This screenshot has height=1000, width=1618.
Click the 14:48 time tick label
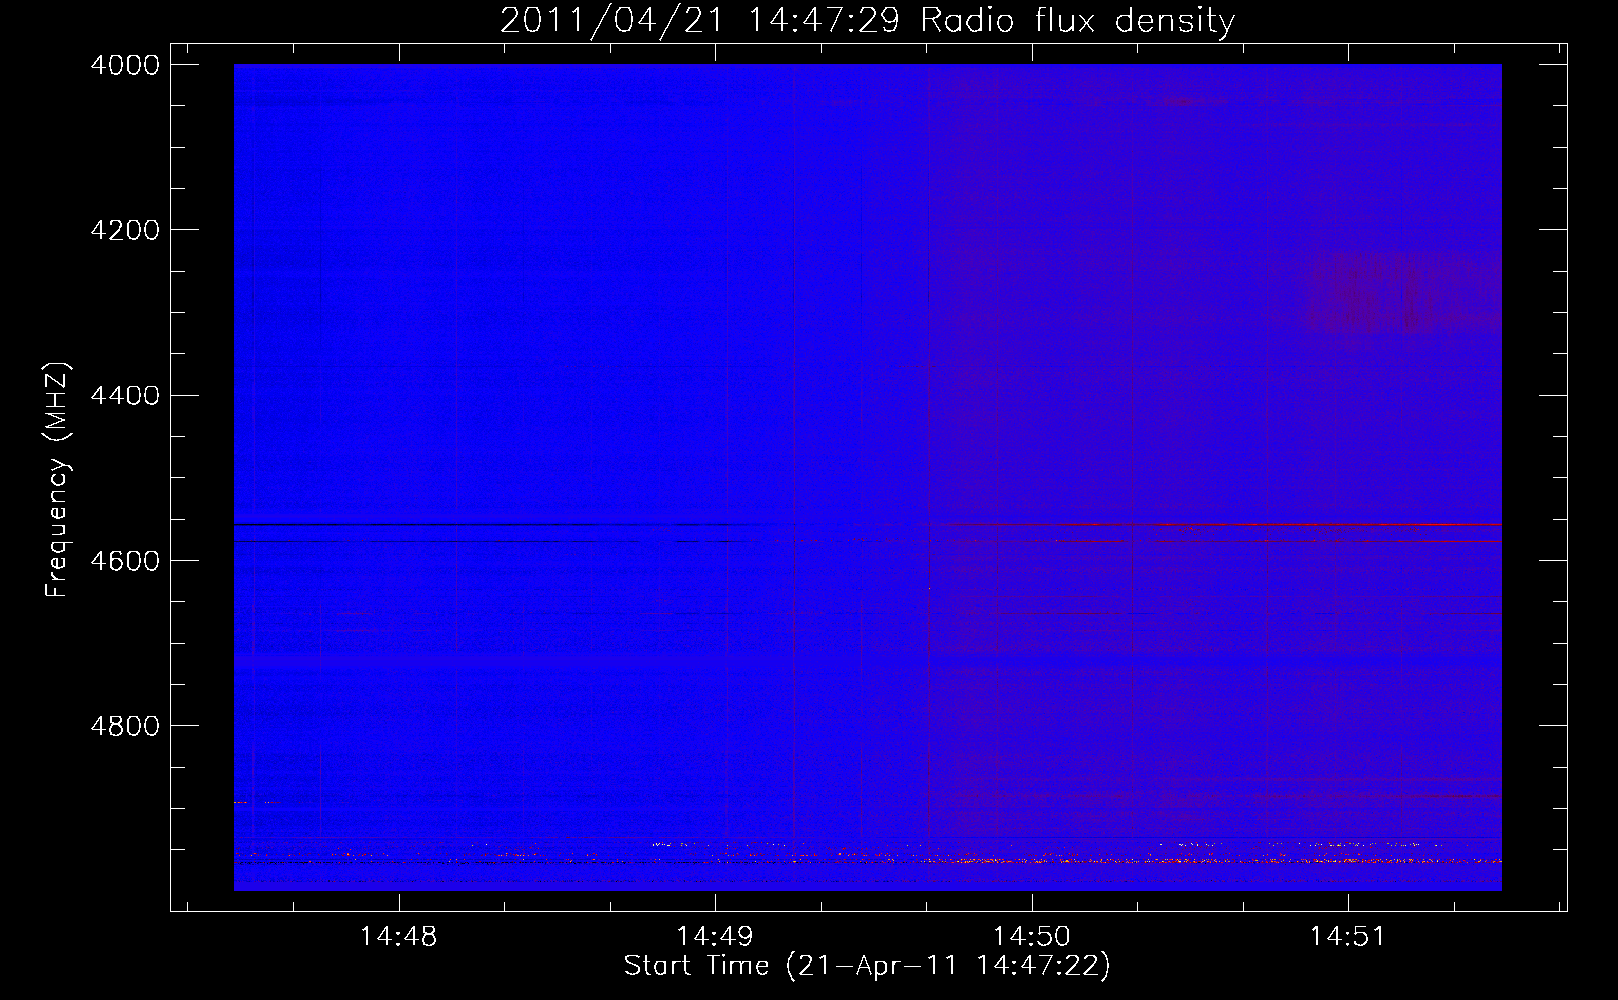398,937
